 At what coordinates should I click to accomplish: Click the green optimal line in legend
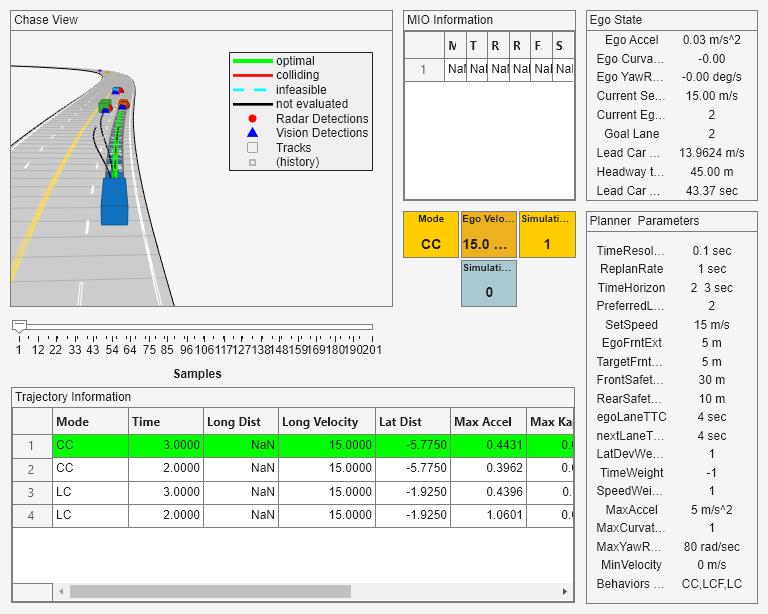[252, 61]
